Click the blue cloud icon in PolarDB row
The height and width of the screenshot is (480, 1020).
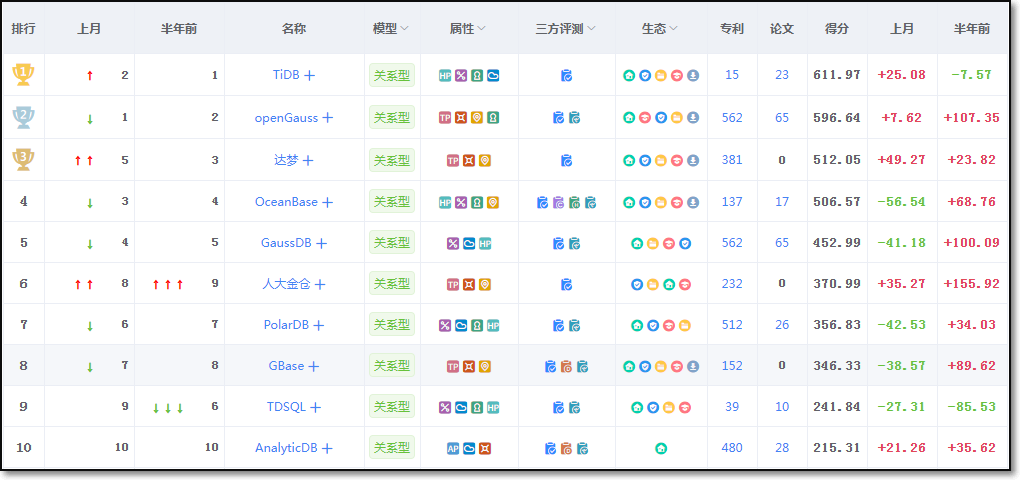coord(461,325)
